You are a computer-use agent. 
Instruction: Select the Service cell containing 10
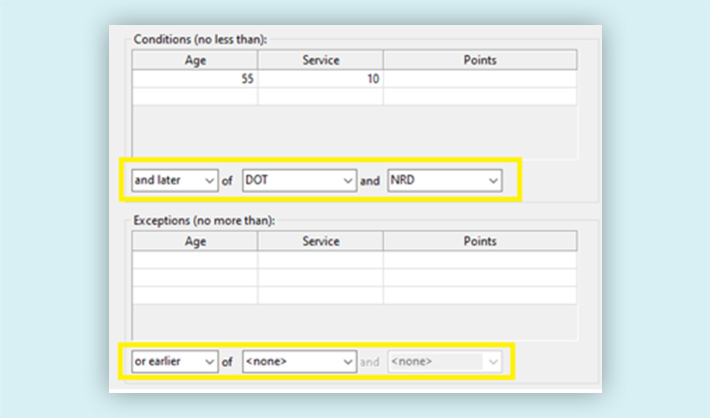[320, 79]
